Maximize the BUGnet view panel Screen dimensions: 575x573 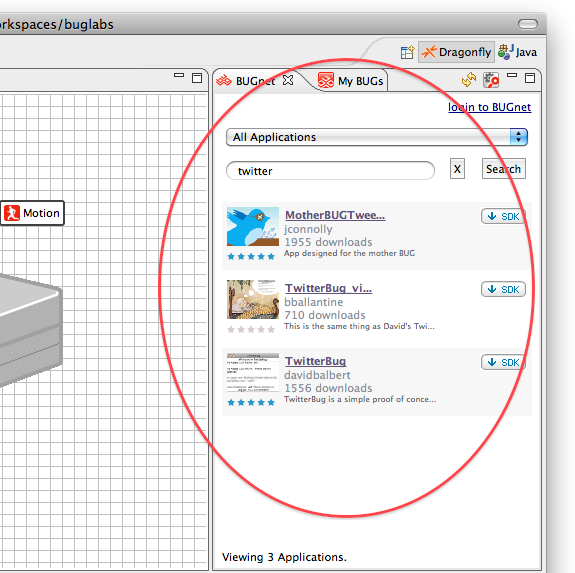530,78
